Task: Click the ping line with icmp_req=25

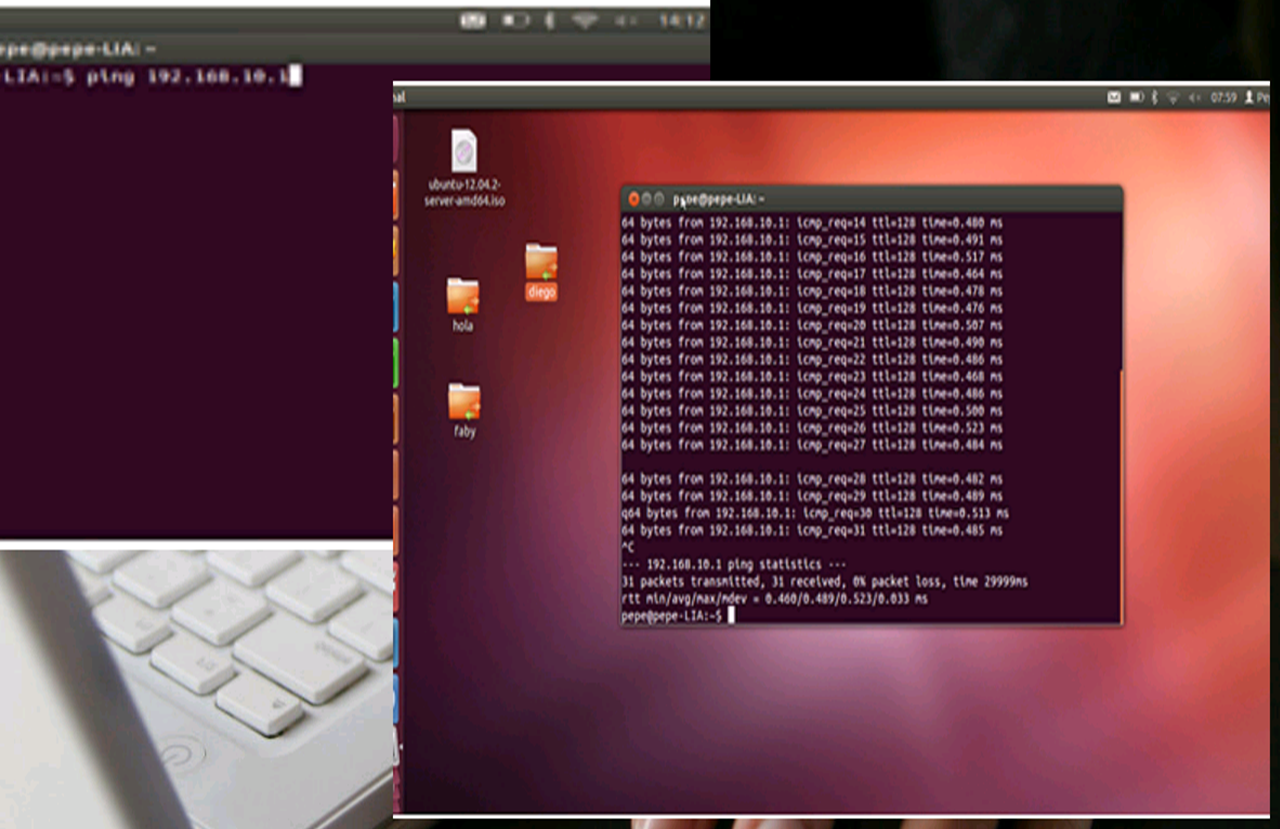Action: point(812,411)
